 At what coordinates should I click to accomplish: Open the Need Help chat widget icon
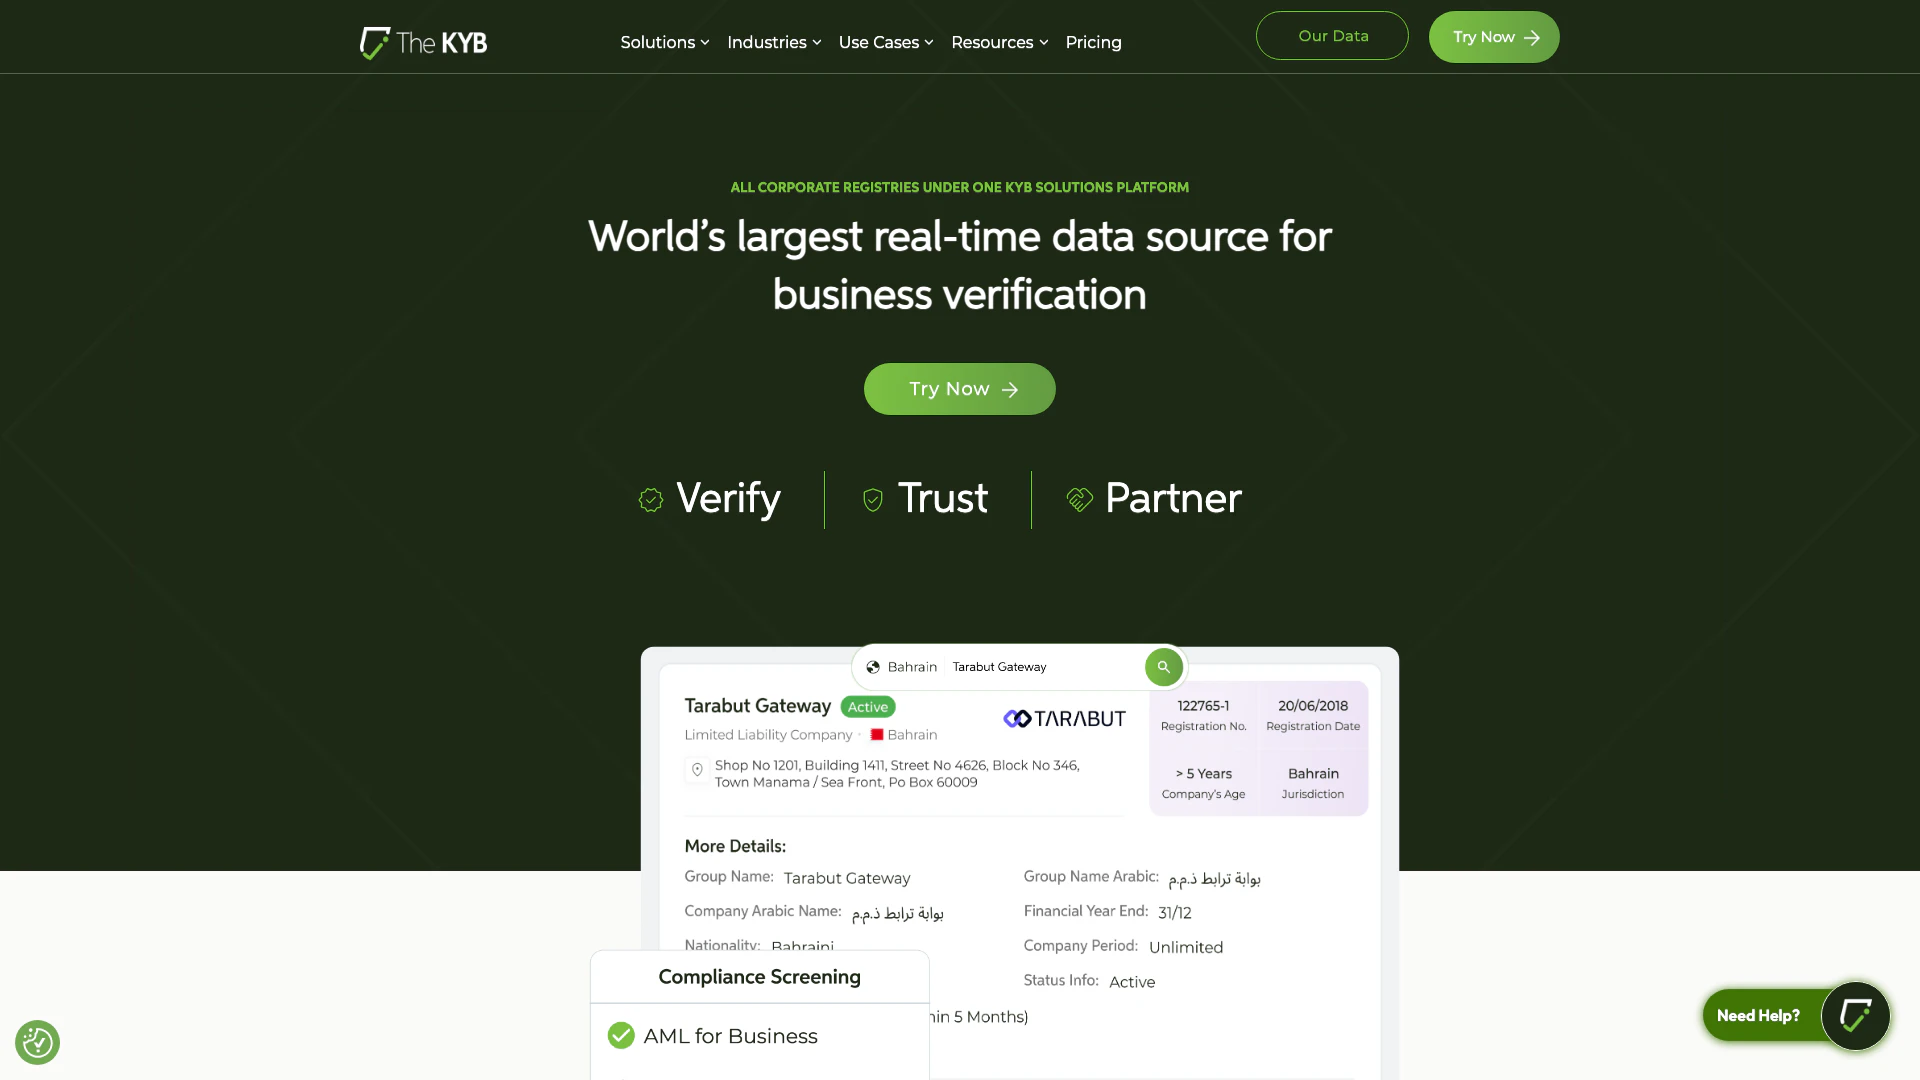pos(1856,1015)
